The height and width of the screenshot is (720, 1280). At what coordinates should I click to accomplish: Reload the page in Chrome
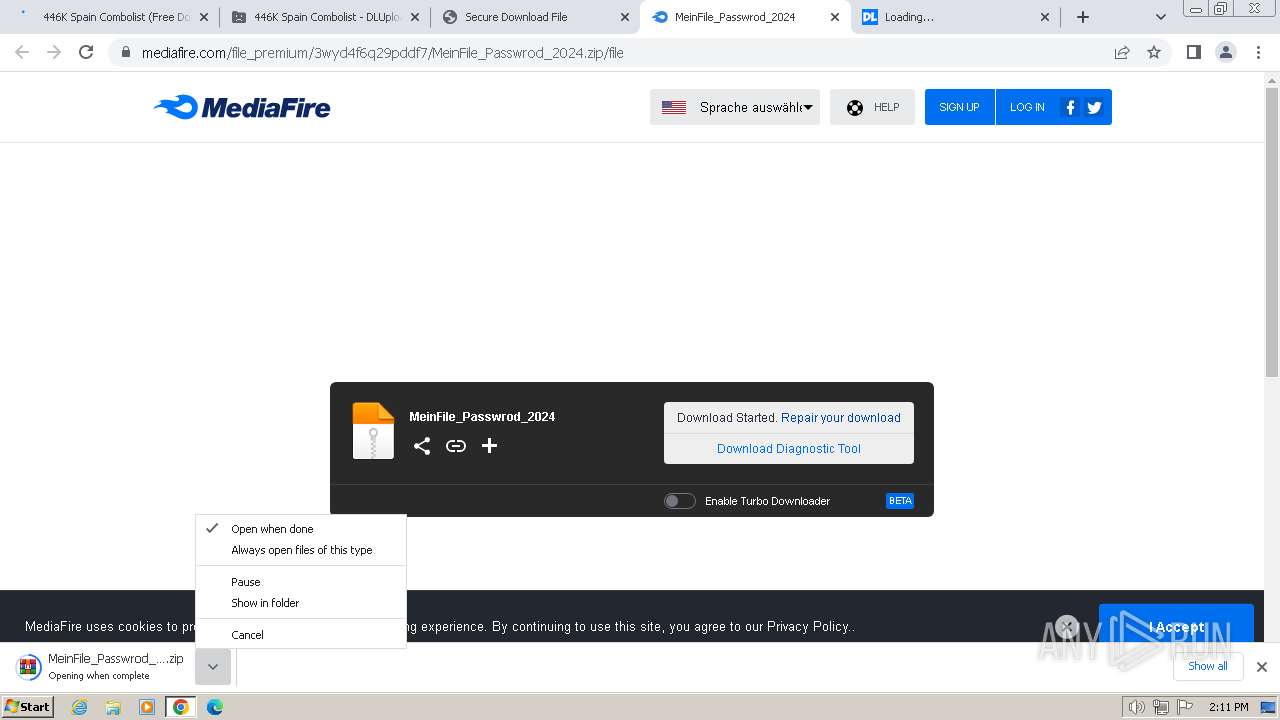[x=86, y=52]
